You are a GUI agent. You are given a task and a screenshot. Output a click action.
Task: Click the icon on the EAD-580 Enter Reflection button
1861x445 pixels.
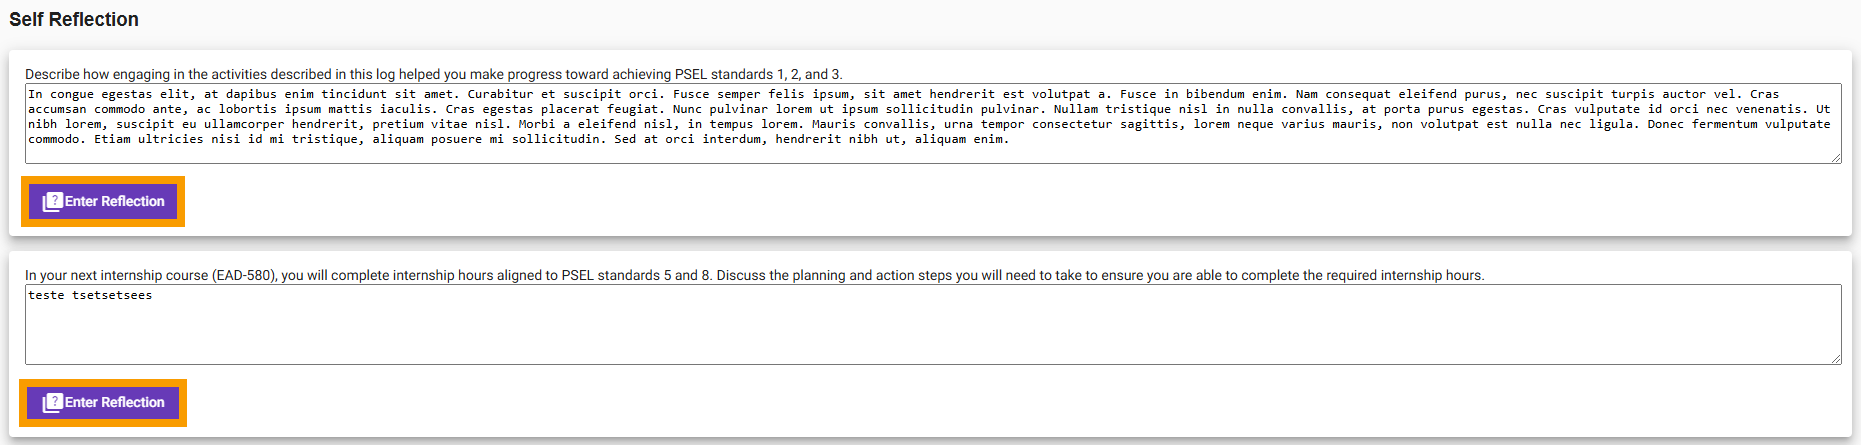click(52, 403)
